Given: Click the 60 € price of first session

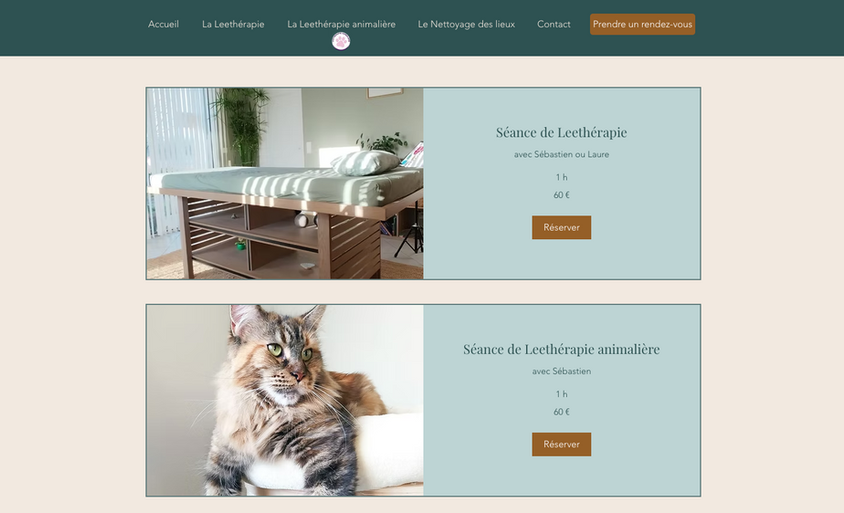Looking at the screenshot, I should point(561,195).
